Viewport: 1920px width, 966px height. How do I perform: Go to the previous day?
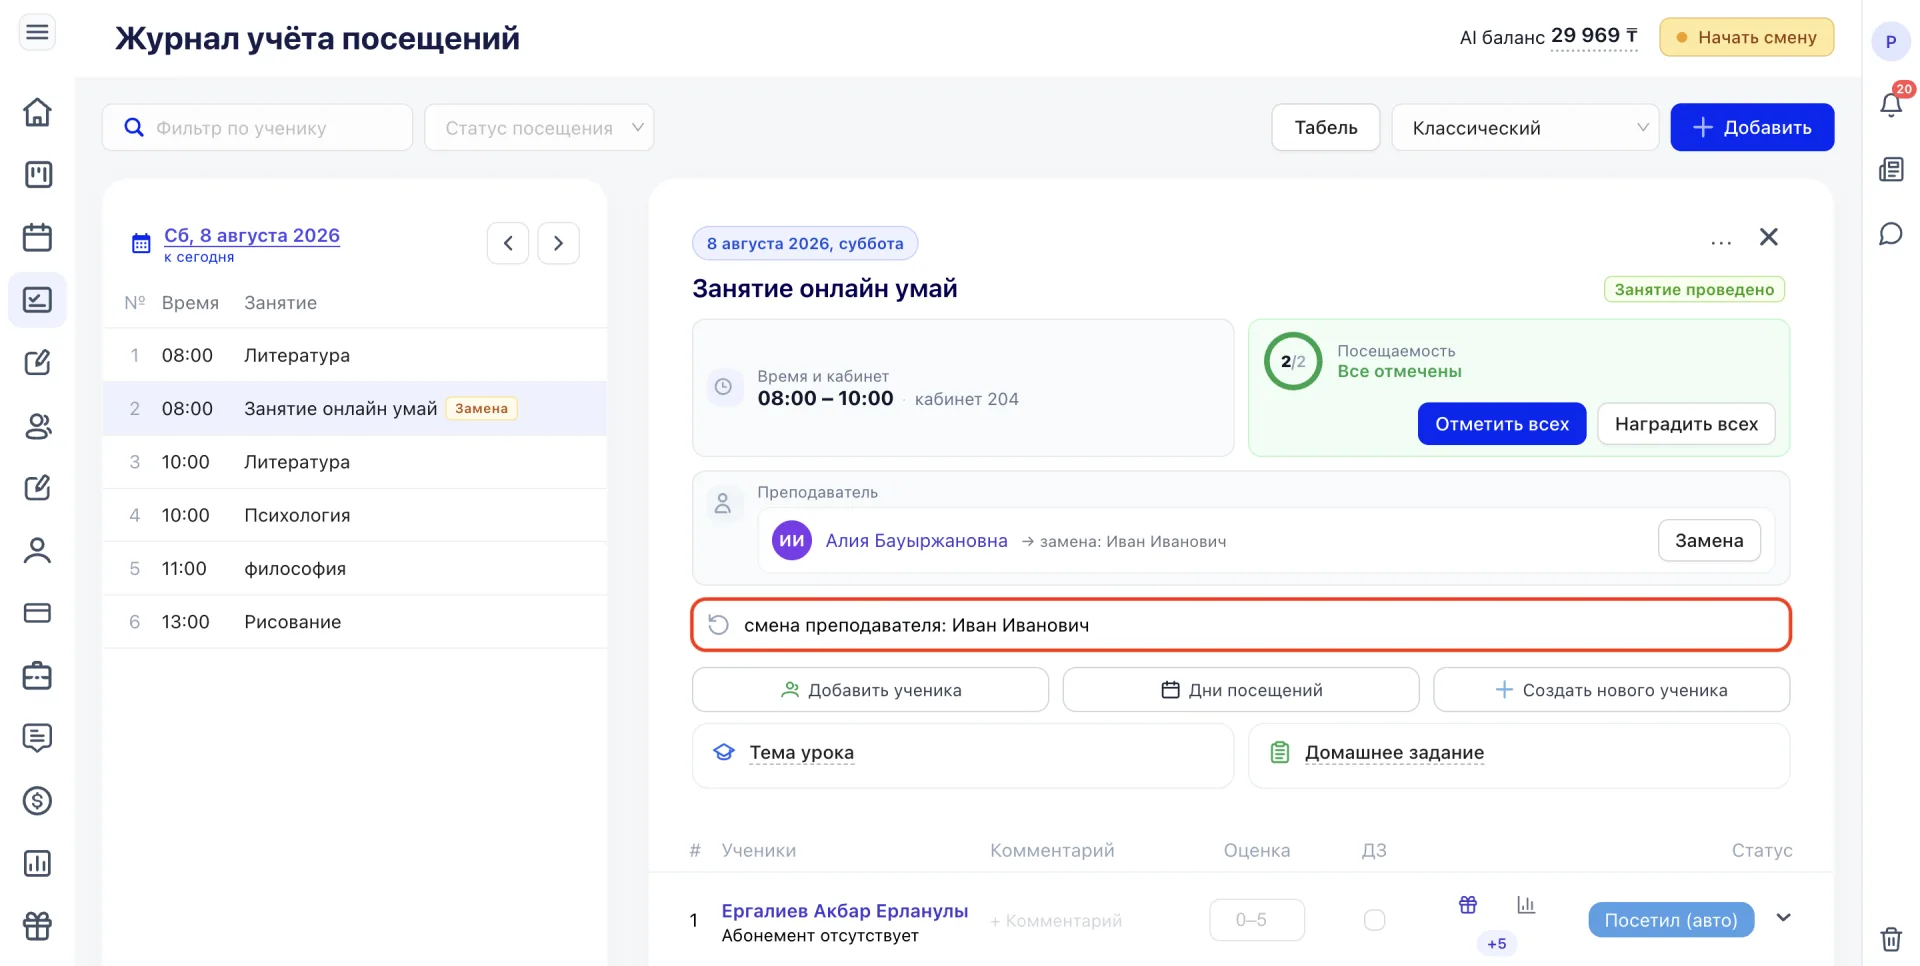tap(508, 243)
